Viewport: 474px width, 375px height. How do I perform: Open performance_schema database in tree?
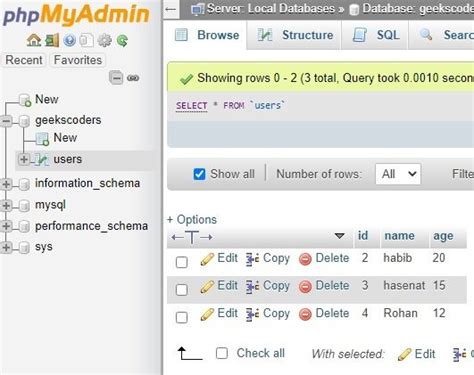pos(91,226)
